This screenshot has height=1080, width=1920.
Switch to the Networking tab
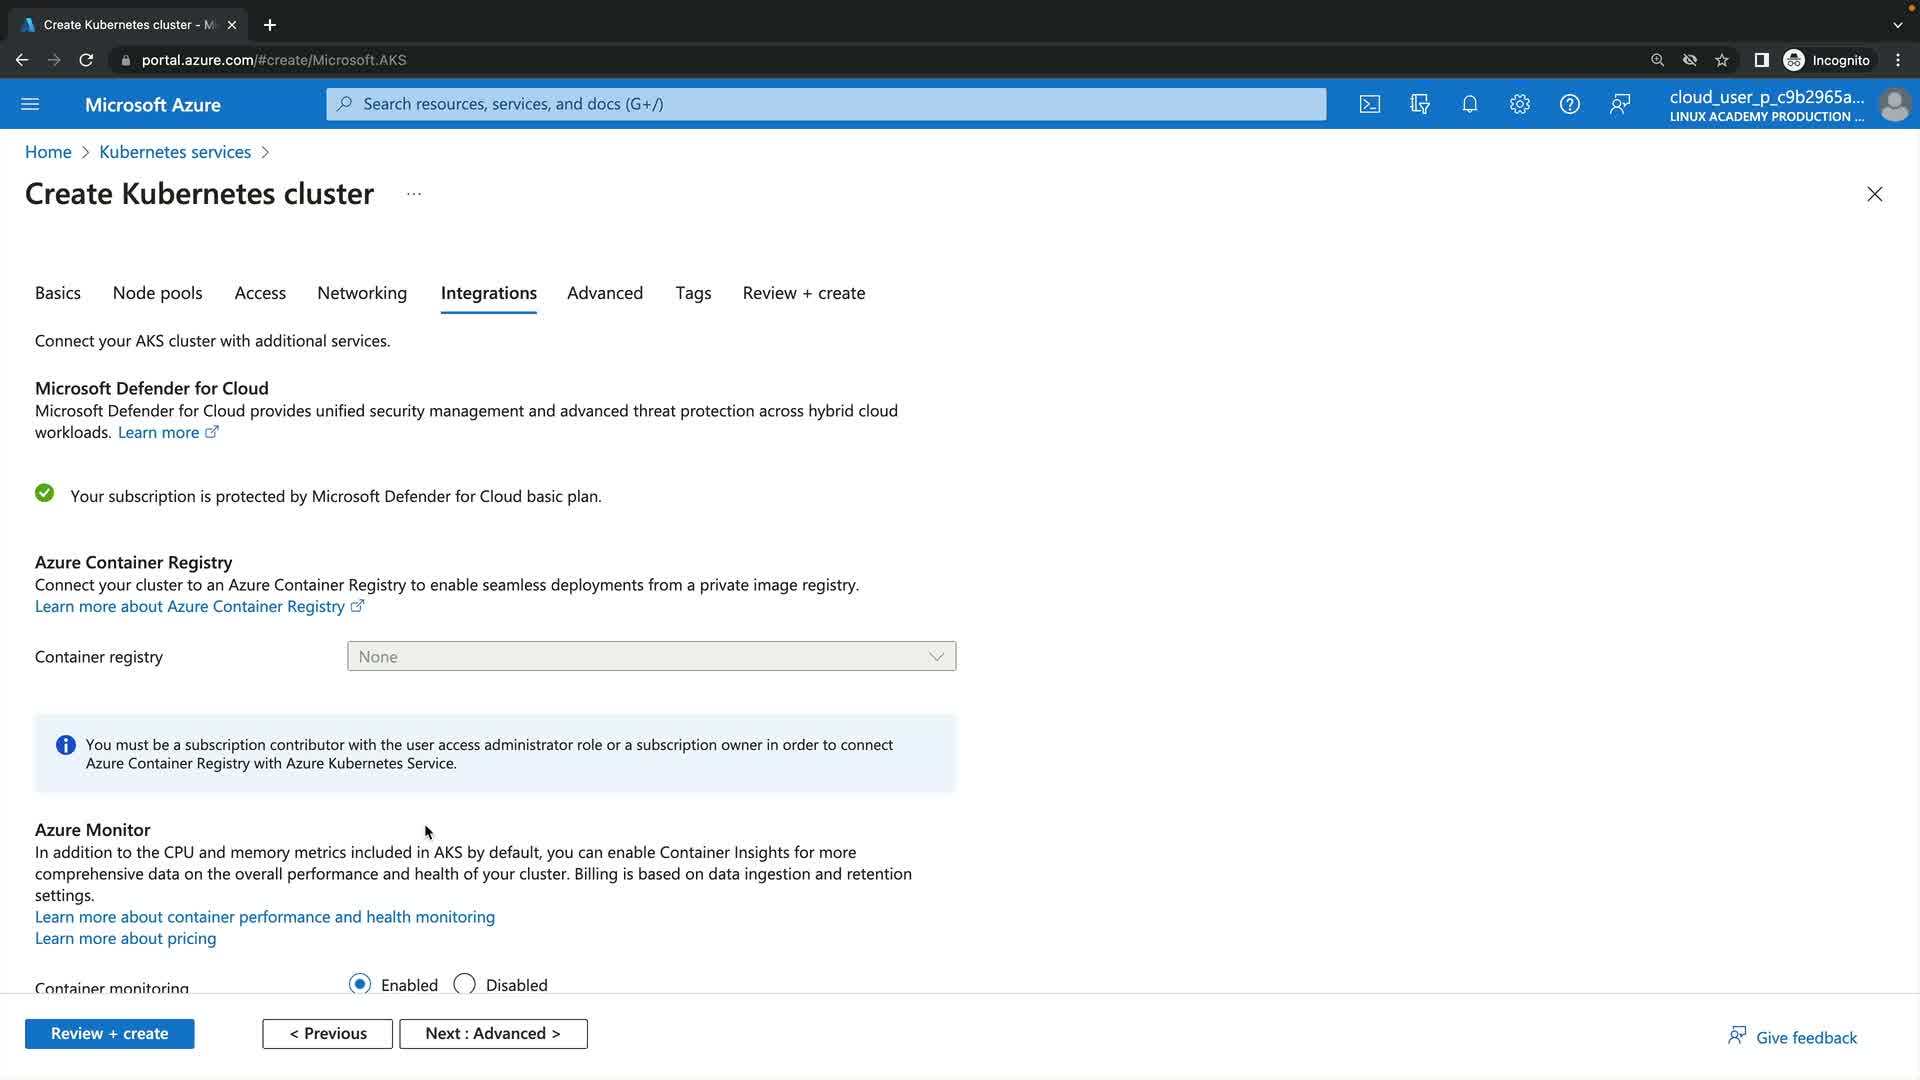click(362, 293)
